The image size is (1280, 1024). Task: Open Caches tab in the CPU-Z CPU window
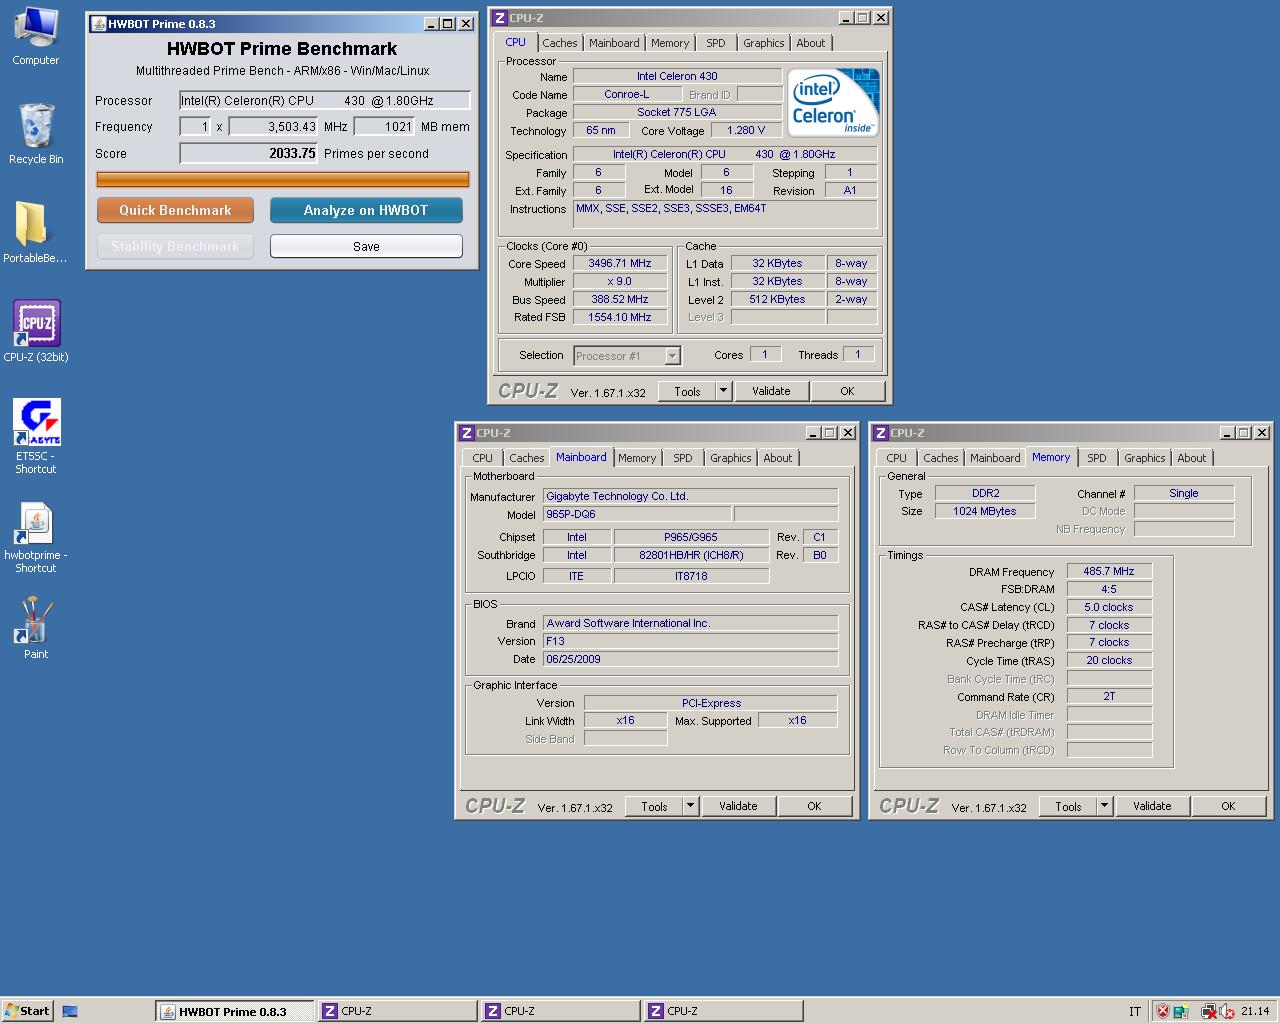tap(559, 43)
